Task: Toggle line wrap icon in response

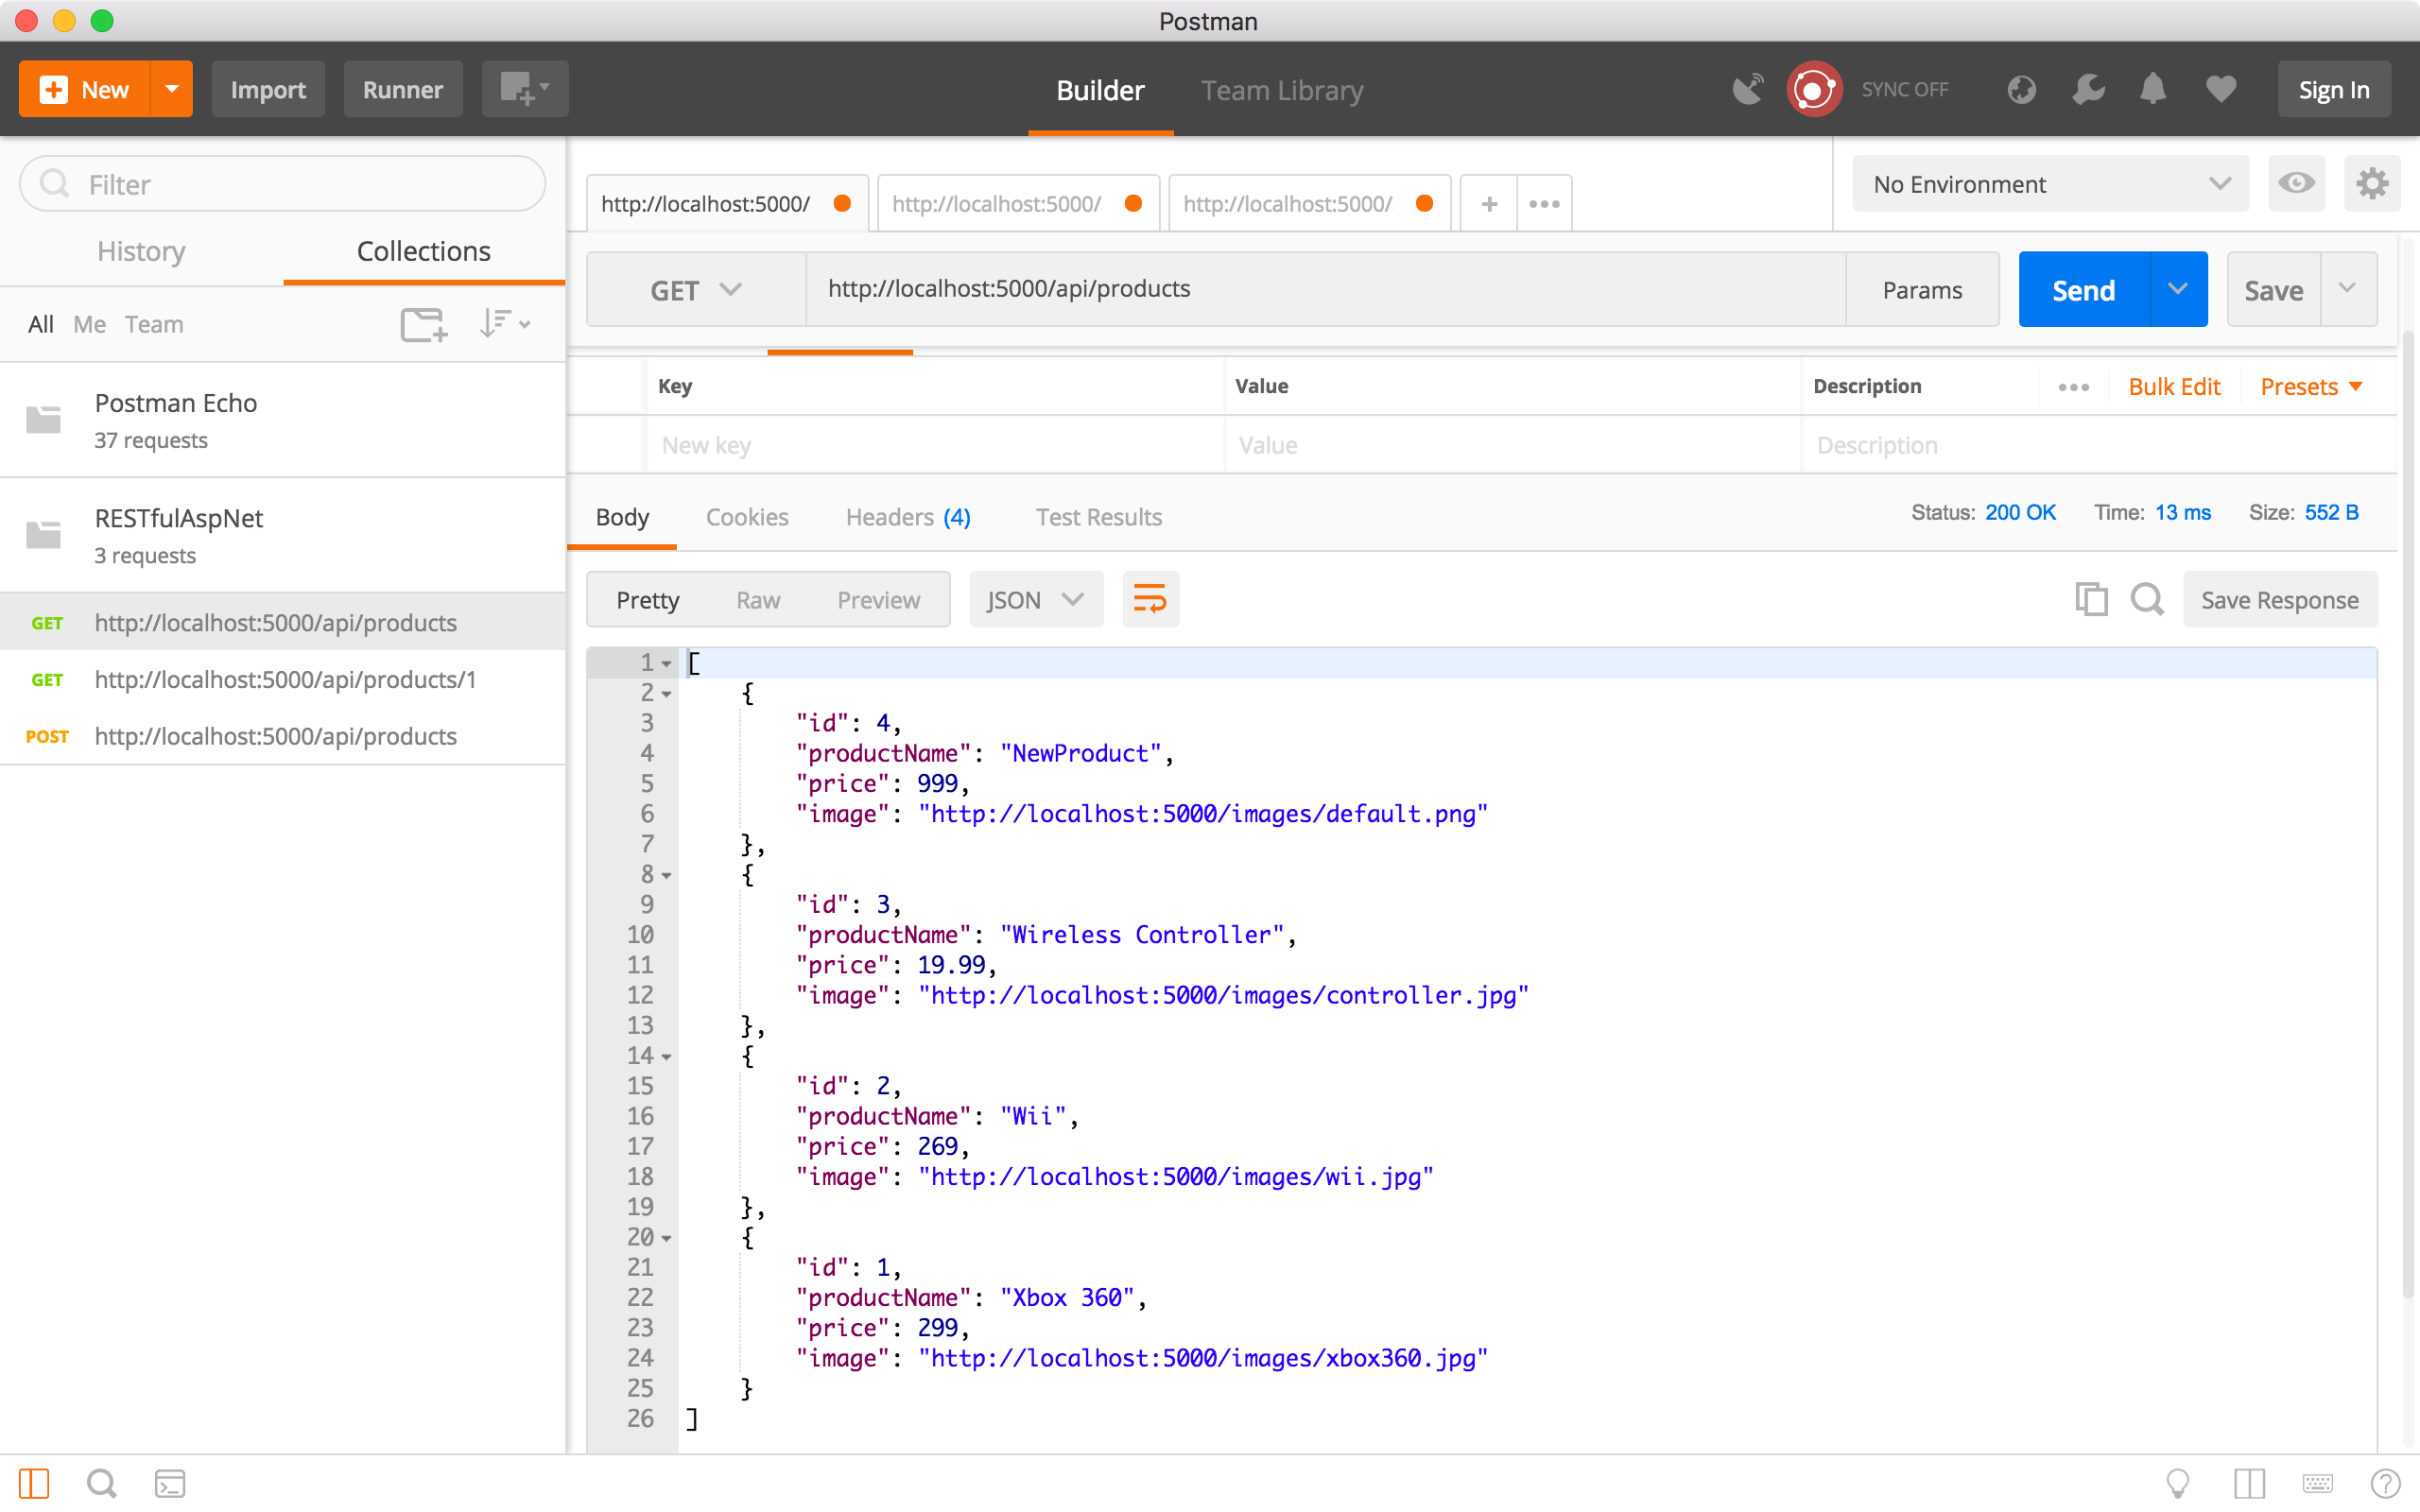Action: click(1150, 599)
